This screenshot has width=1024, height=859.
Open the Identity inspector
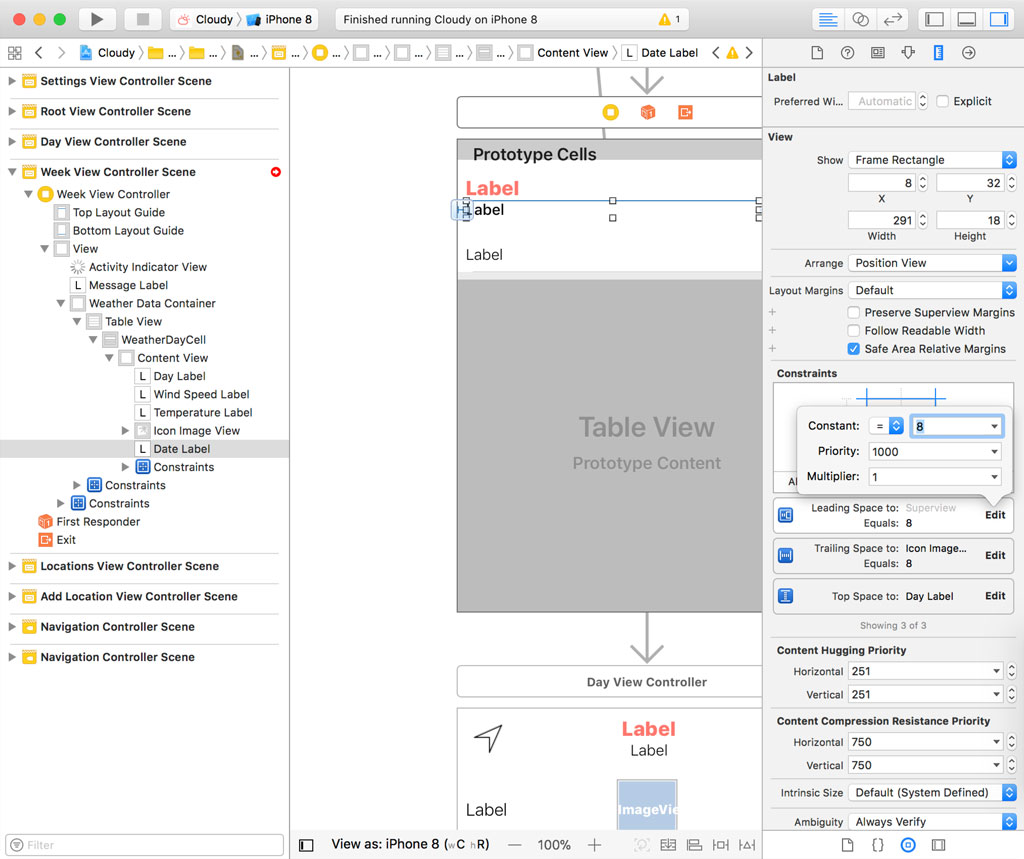[878, 52]
